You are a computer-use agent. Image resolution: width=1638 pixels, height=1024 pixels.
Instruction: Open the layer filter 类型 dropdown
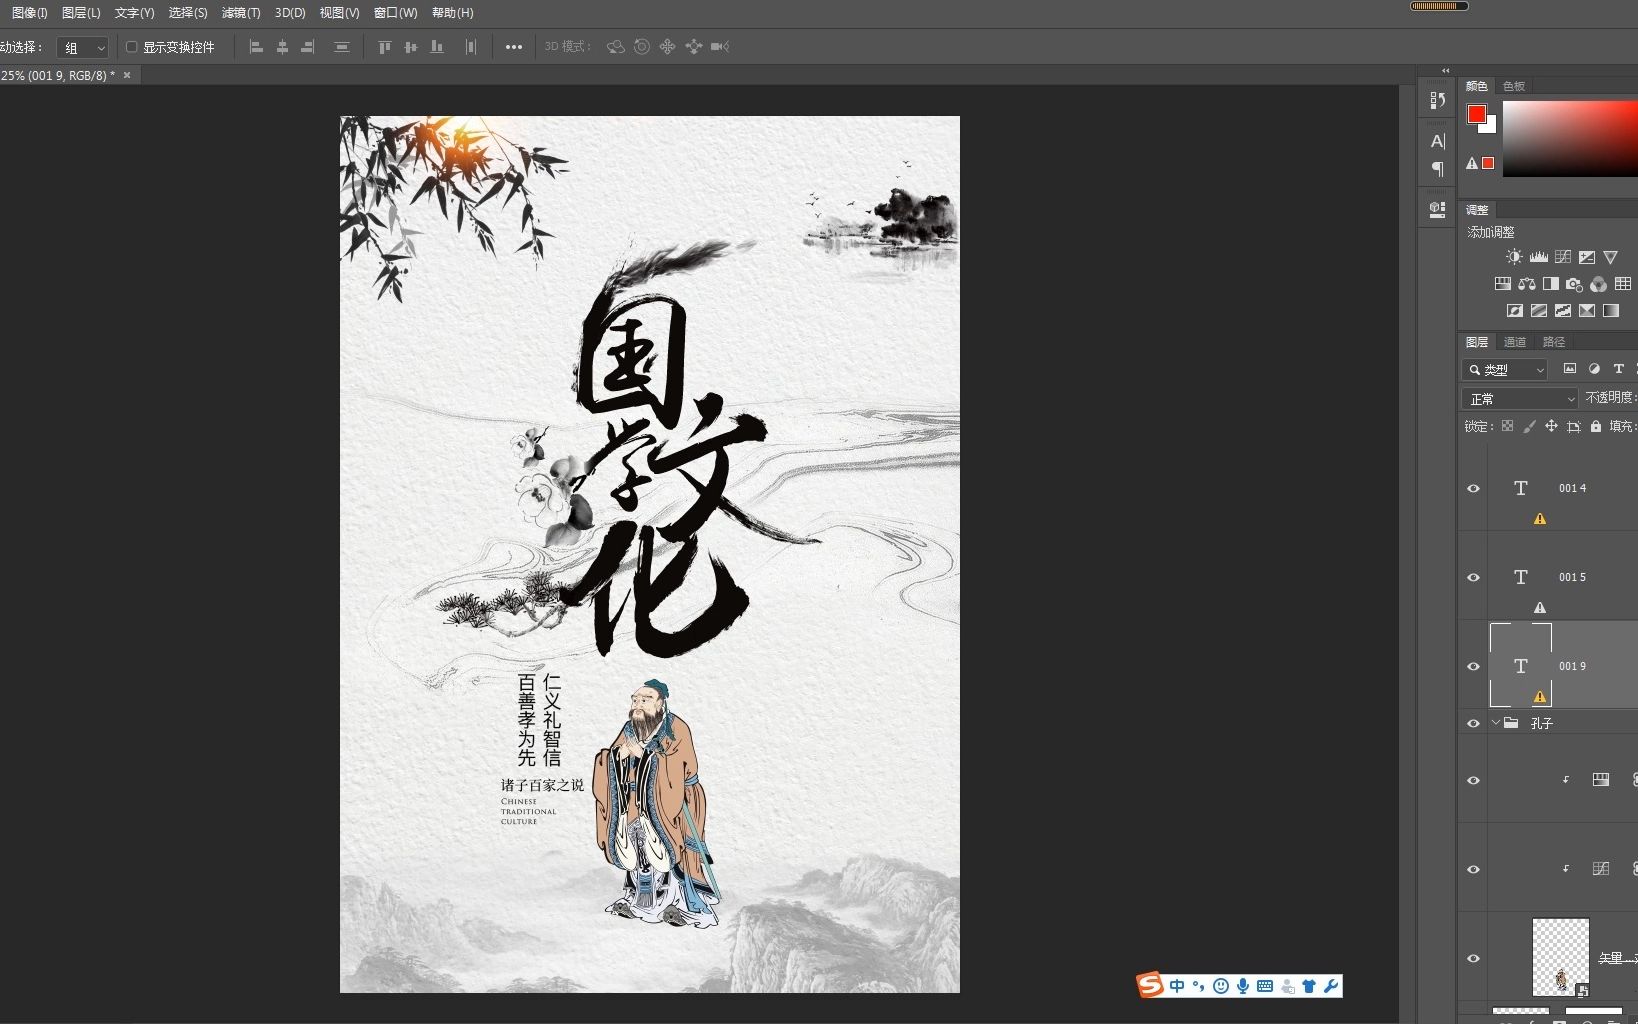(1504, 370)
